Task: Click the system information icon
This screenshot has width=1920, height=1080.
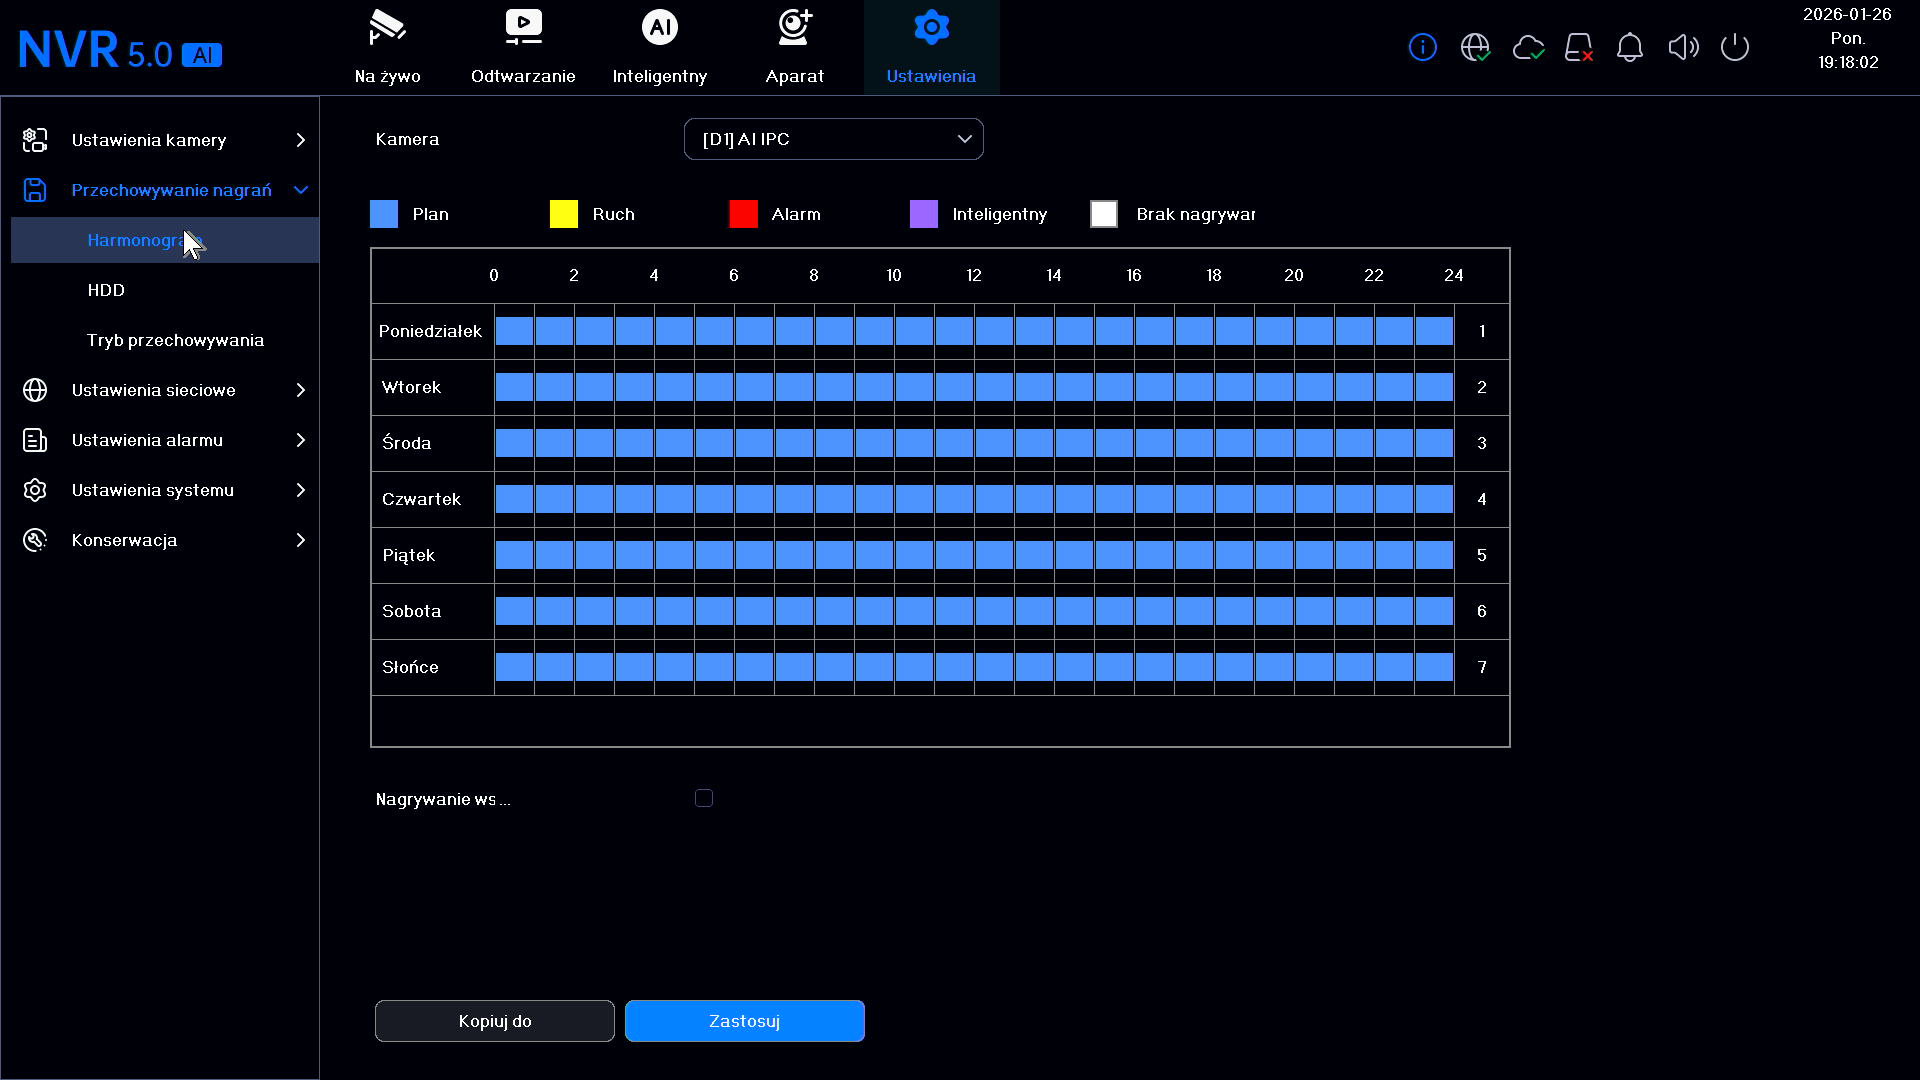Action: pos(1422,47)
